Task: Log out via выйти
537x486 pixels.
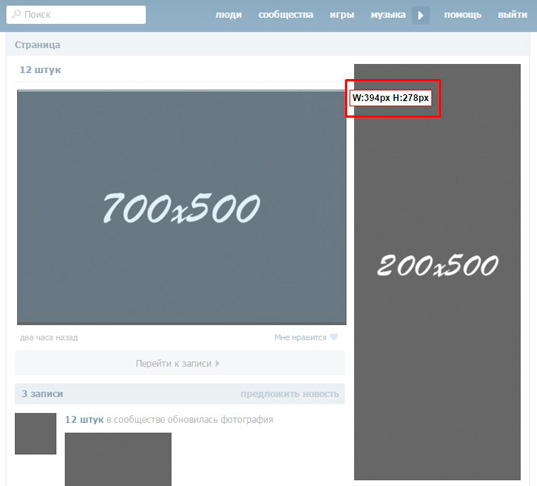Action: (x=512, y=15)
